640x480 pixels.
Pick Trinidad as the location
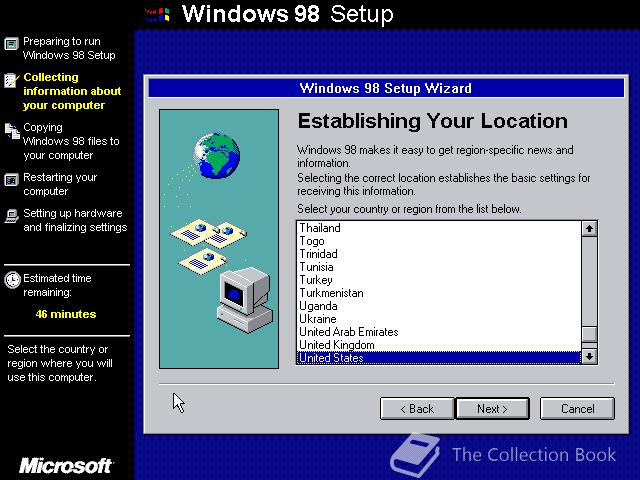click(439, 254)
